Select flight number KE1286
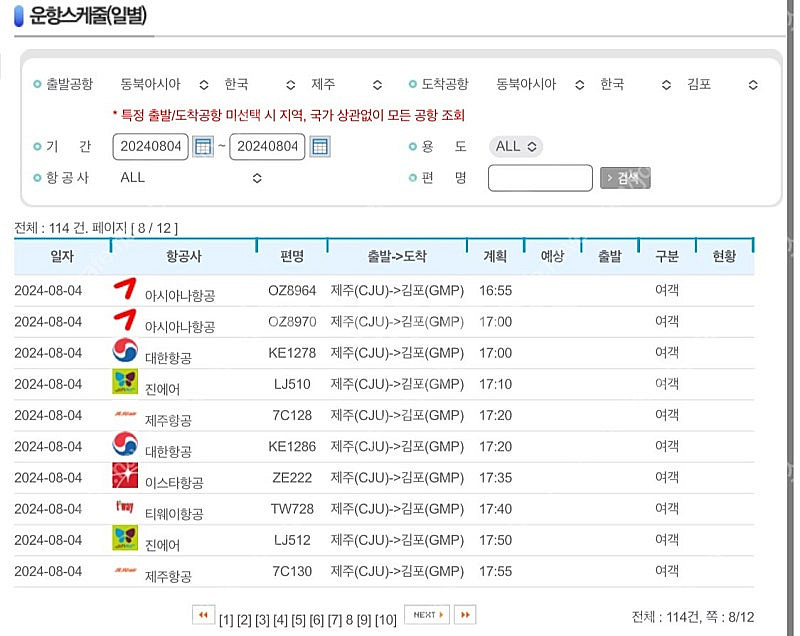Viewport: 800px width, 636px height. click(292, 446)
